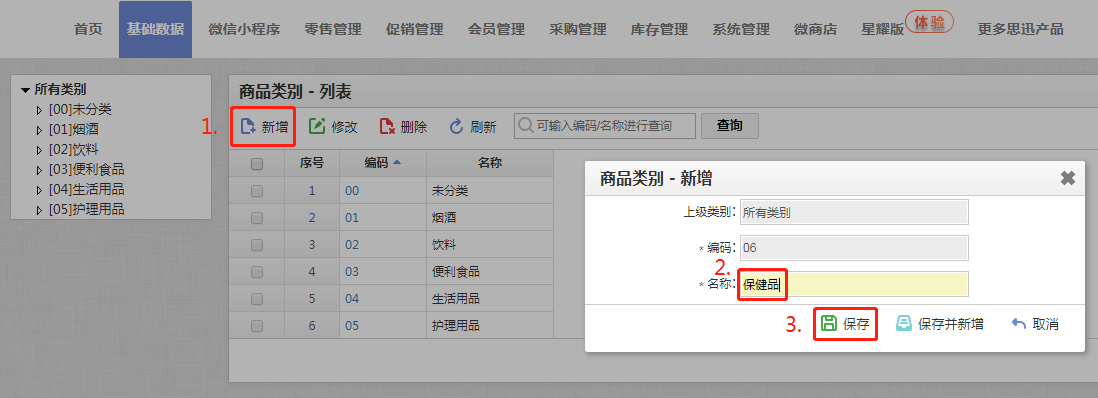Viewport: 1098px width, 398px height.
Task: Open code link 02
Action: (352, 245)
